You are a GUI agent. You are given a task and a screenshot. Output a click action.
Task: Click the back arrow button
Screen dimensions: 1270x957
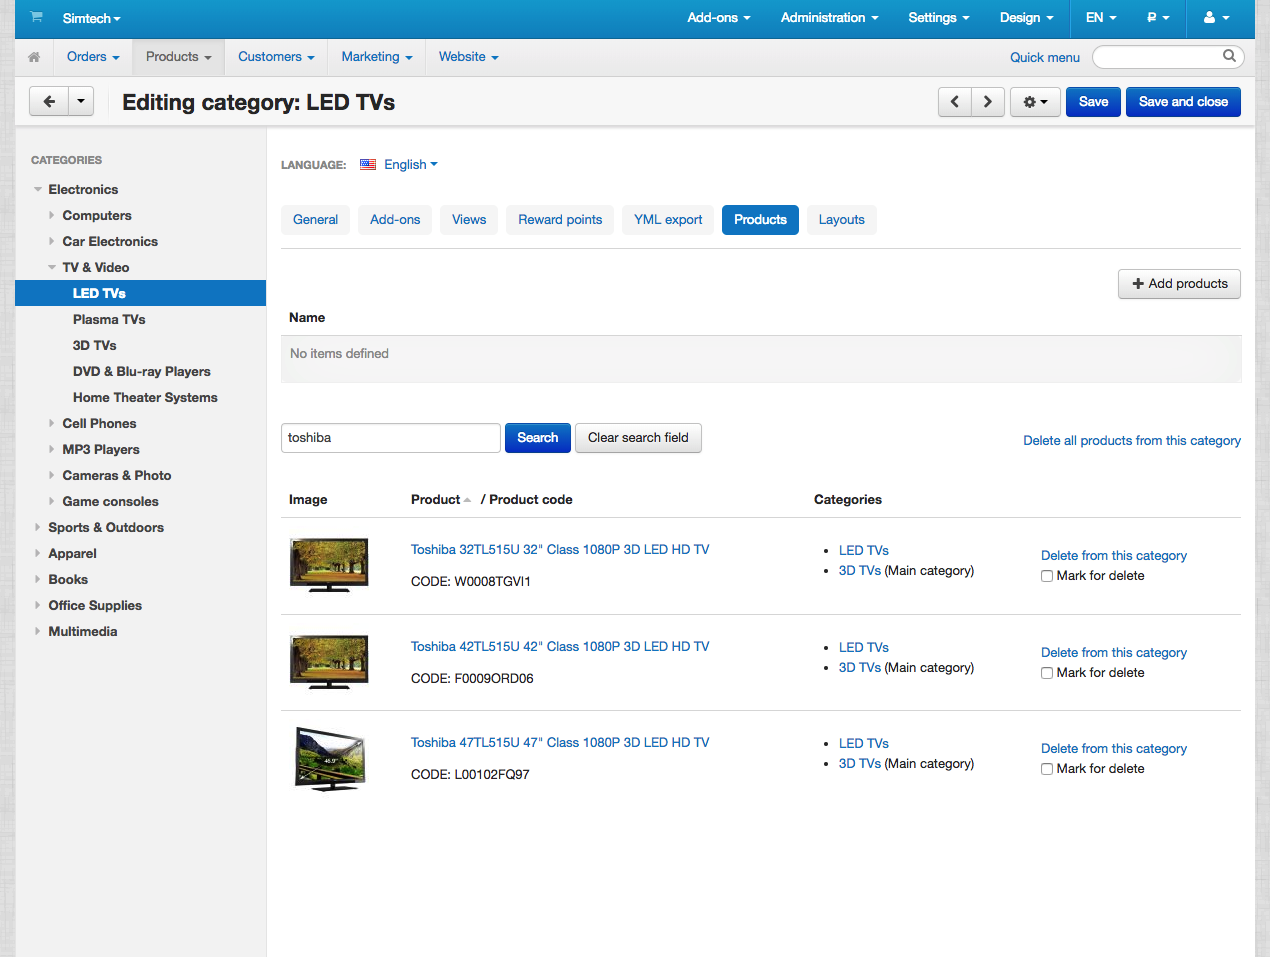(x=49, y=101)
